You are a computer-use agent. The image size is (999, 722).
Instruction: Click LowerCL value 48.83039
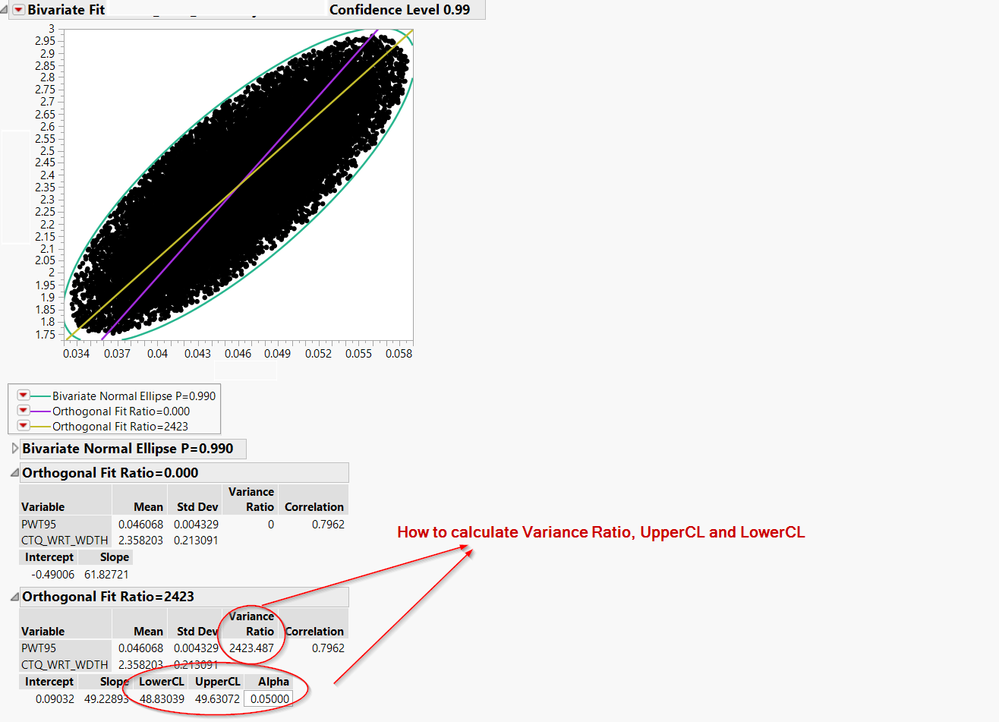tap(162, 699)
